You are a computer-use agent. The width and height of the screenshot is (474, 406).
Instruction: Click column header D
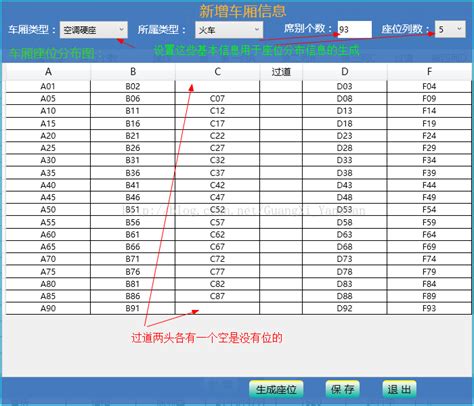pyautogui.click(x=345, y=72)
